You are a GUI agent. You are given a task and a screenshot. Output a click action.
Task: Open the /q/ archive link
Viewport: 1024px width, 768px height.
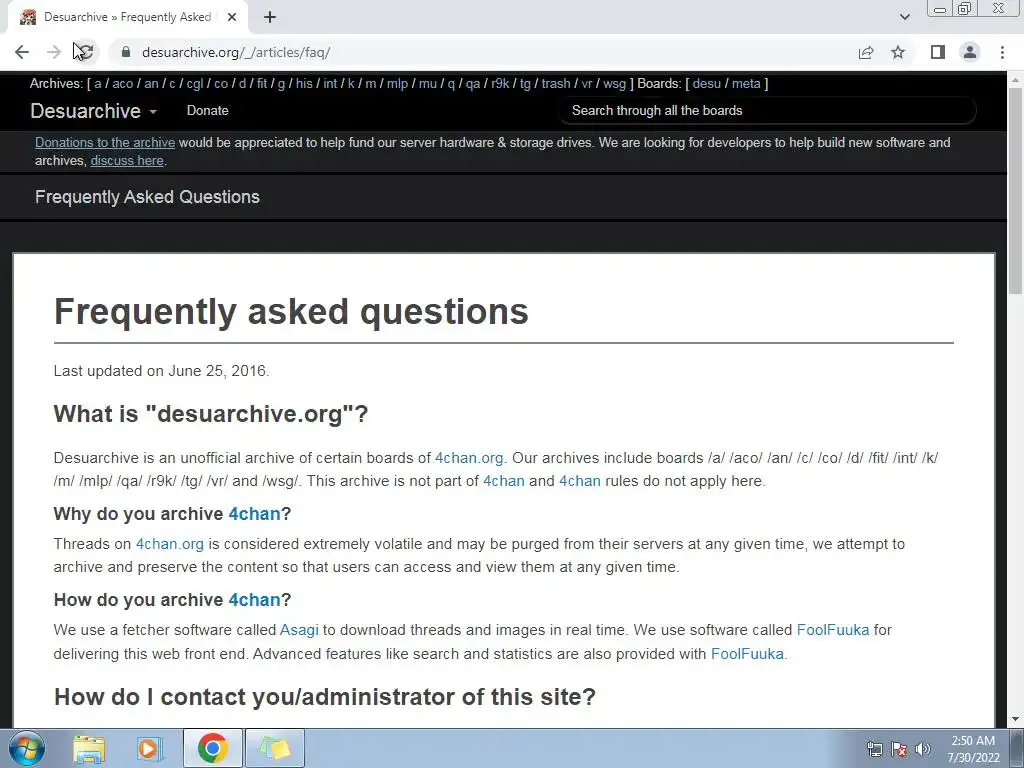click(x=451, y=84)
